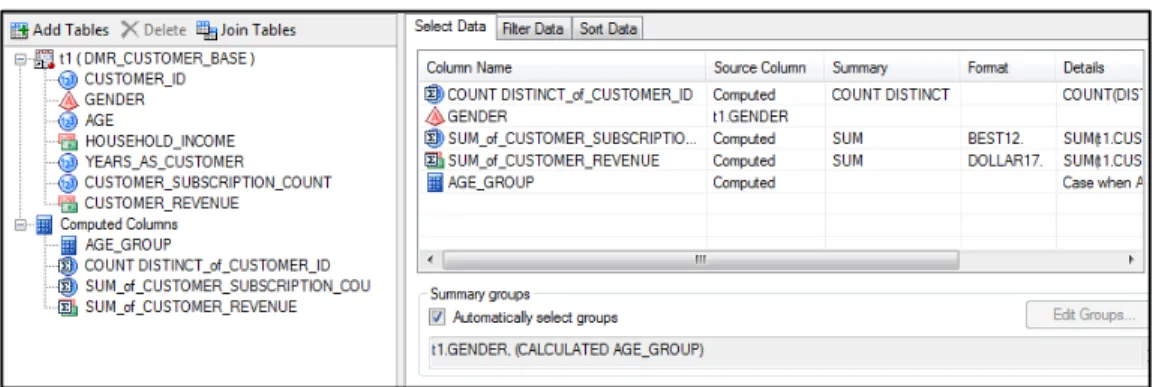1153x387 pixels.
Task: Click the red character icon of GENDER grid row
Action: point(435,116)
